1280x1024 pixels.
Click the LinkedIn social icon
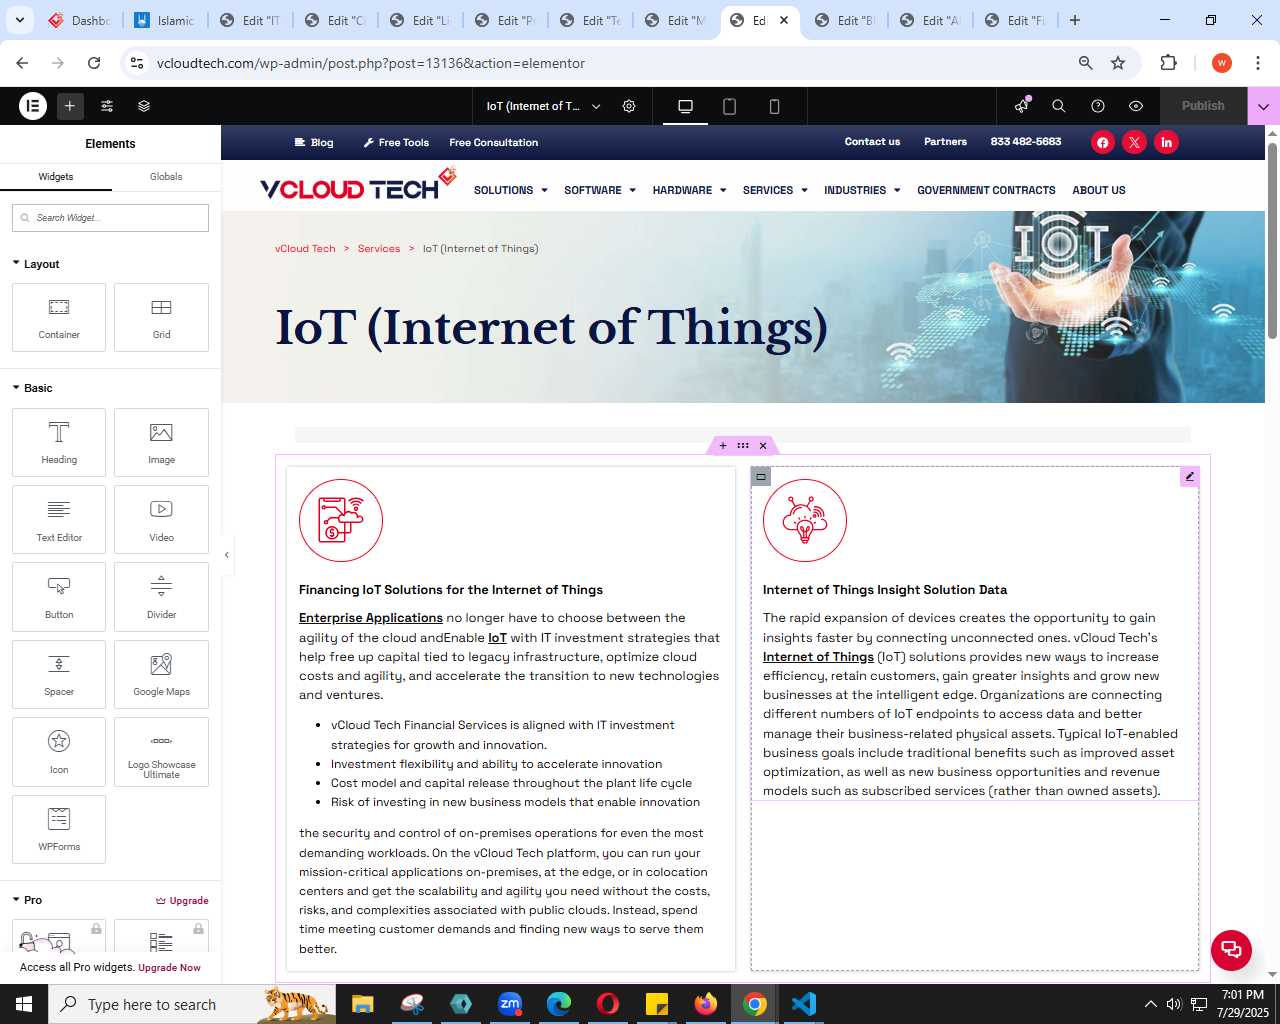click(x=1166, y=142)
